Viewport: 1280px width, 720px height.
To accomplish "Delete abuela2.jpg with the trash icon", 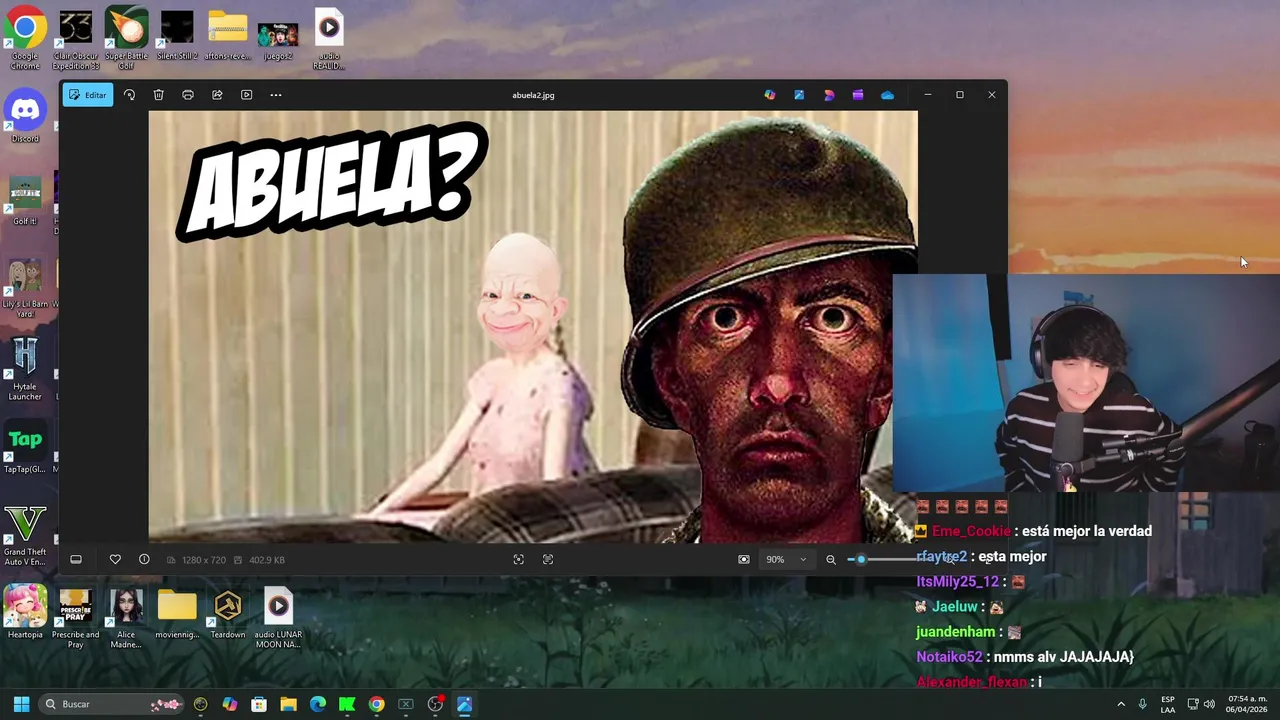I will click(158, 95).
